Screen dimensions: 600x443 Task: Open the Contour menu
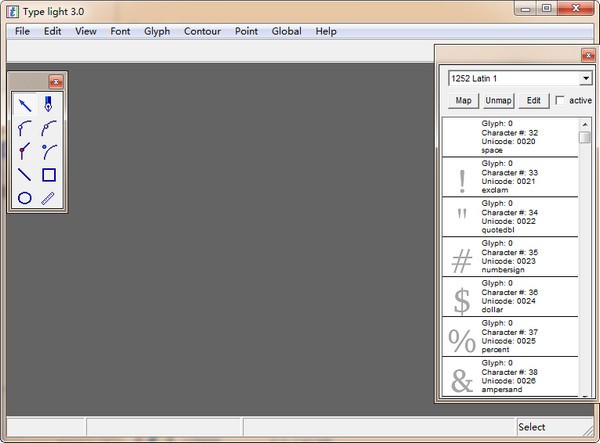[202, 31]
